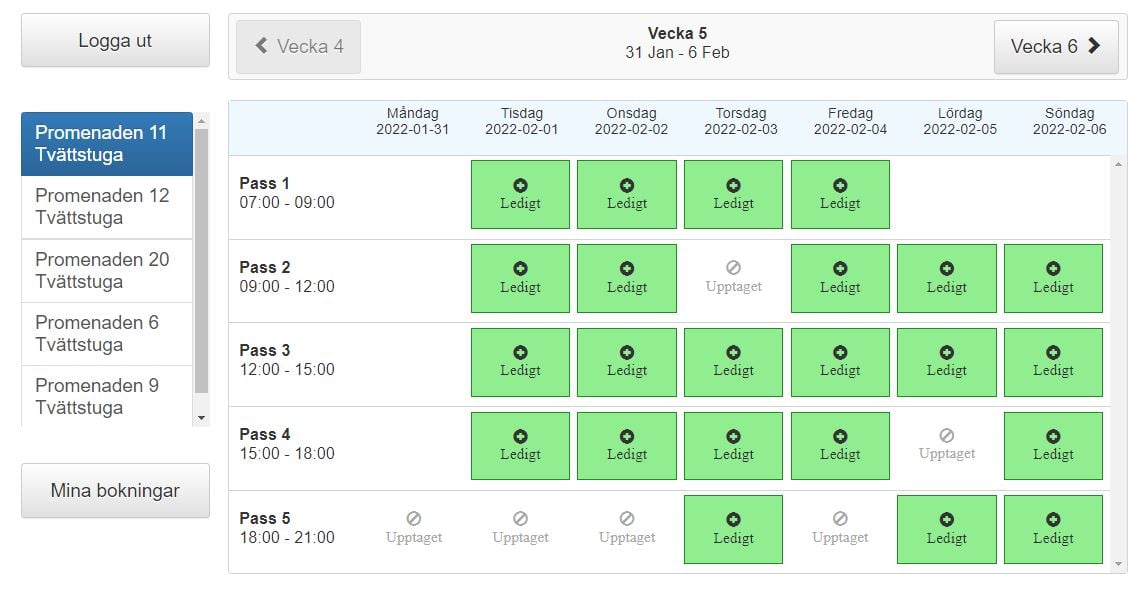Book the Friday Pass 1 Ledigt slot
Image resolution: width=1148 pixels, height=592 pixels.
pos(840,195)
